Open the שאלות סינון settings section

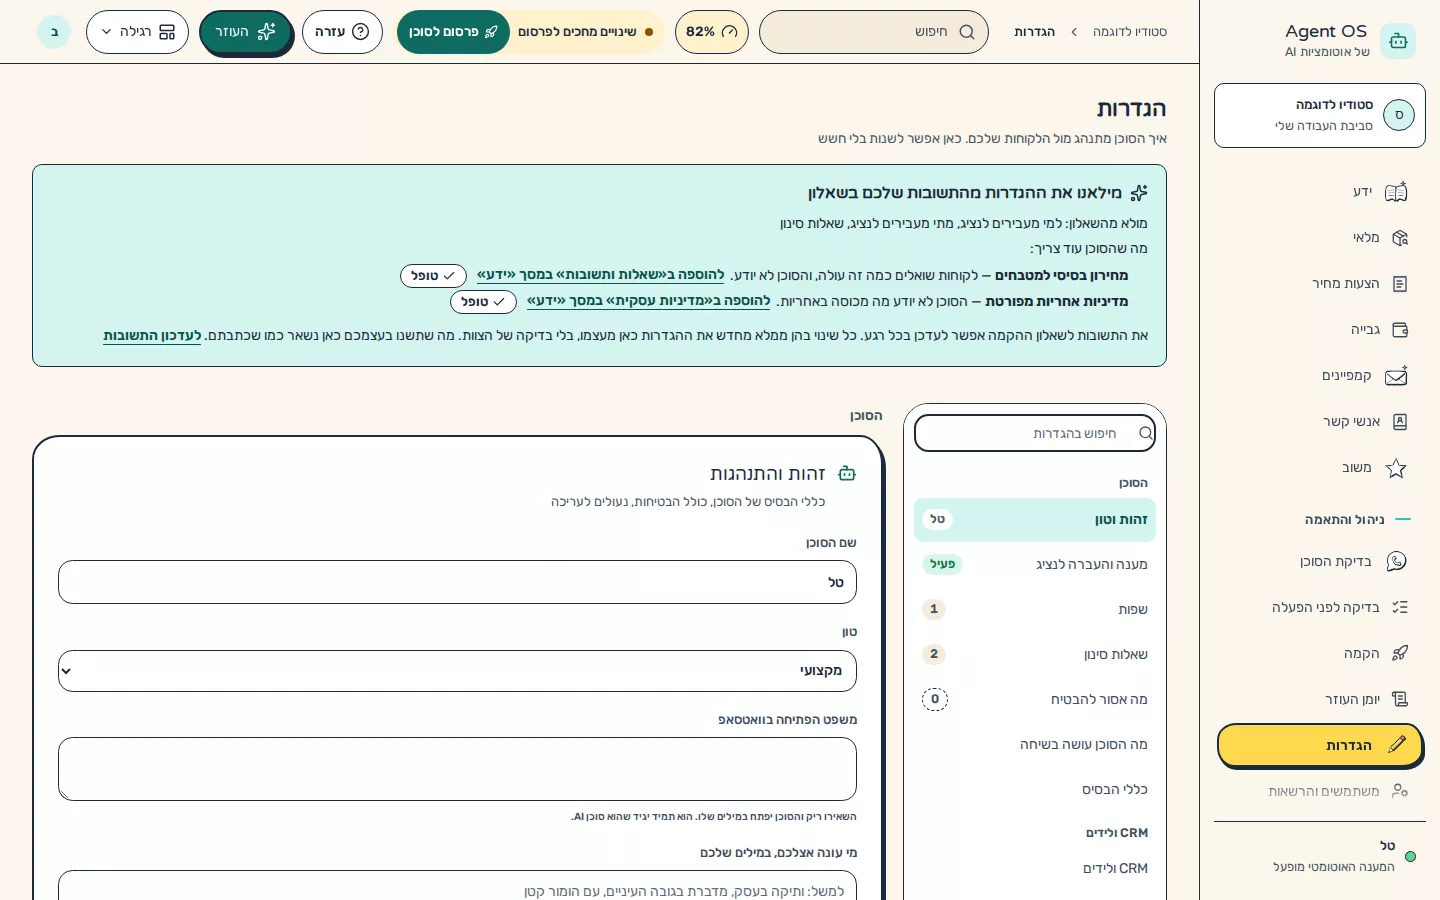coord(1035,655)
